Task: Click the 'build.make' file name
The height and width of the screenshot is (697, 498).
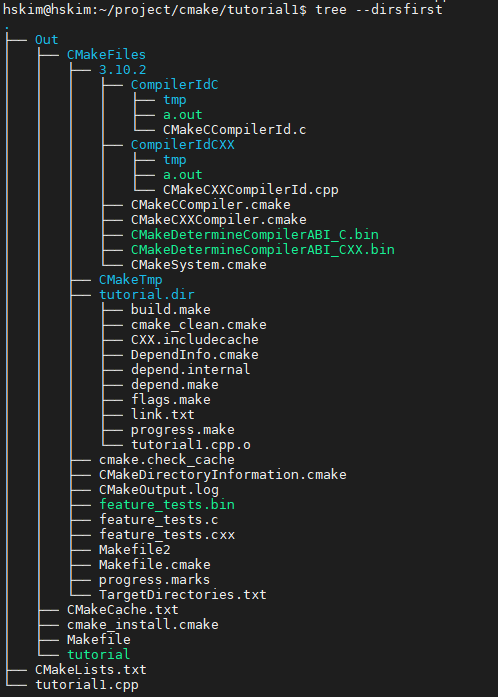Action: pyautogui.click(x=171, y=309)
